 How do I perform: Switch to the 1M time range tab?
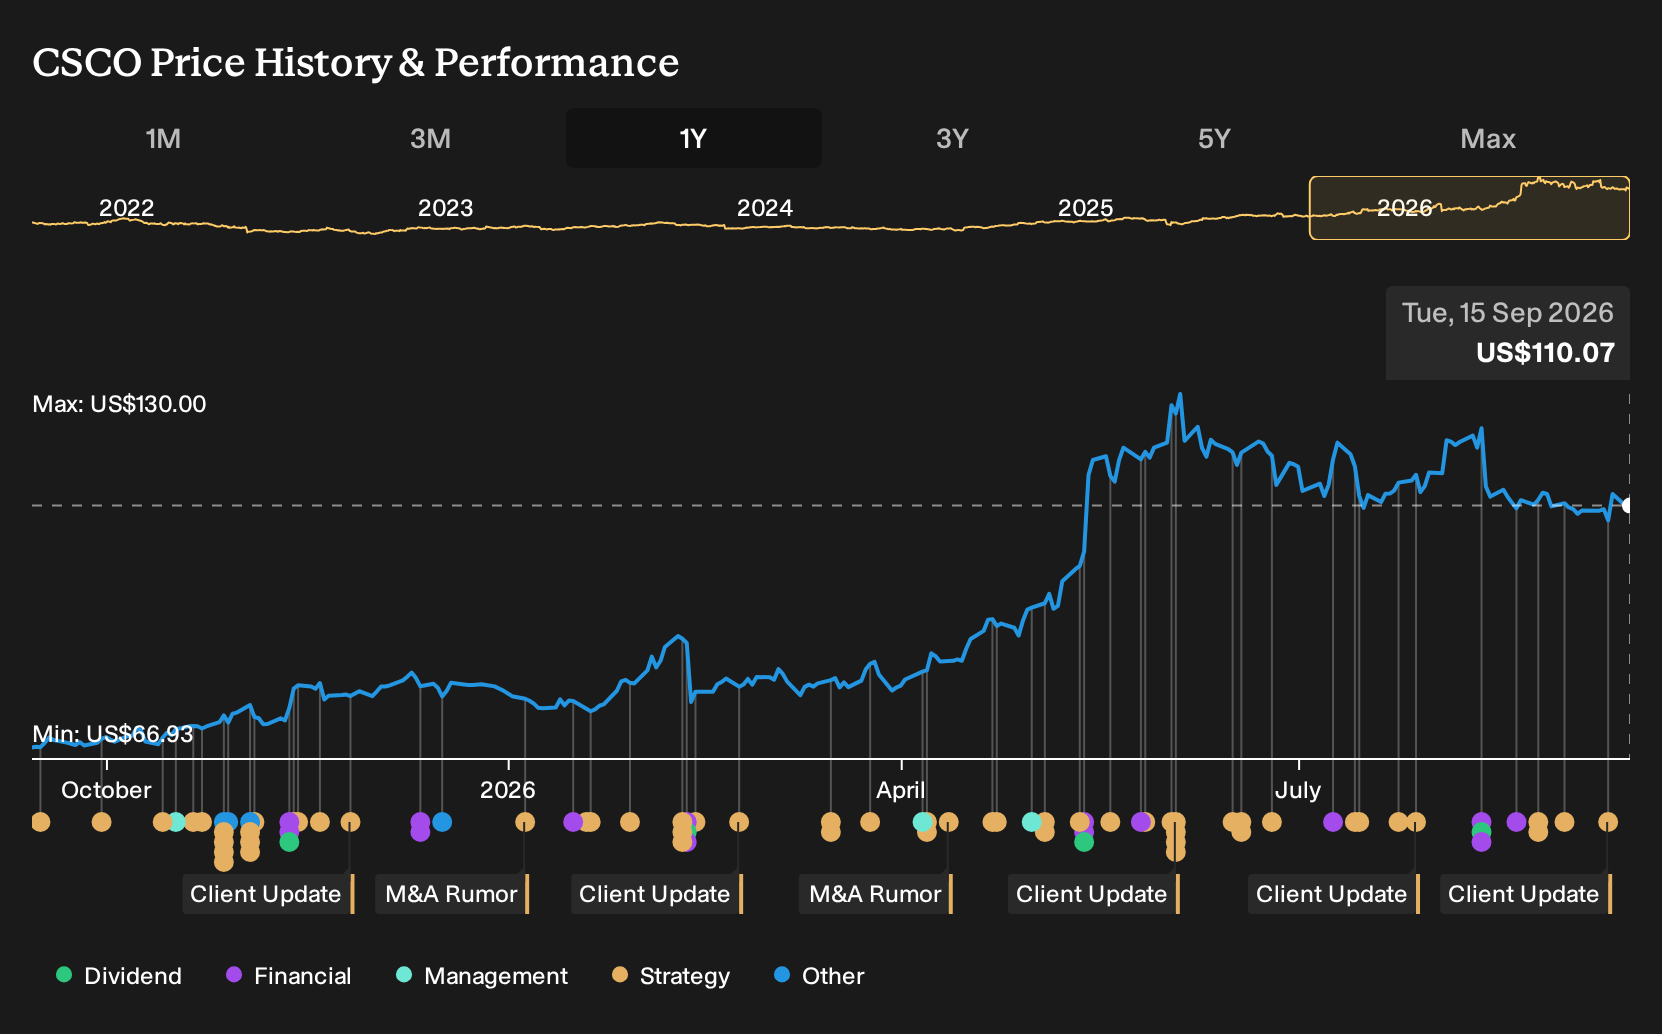(x=163, y=138)
